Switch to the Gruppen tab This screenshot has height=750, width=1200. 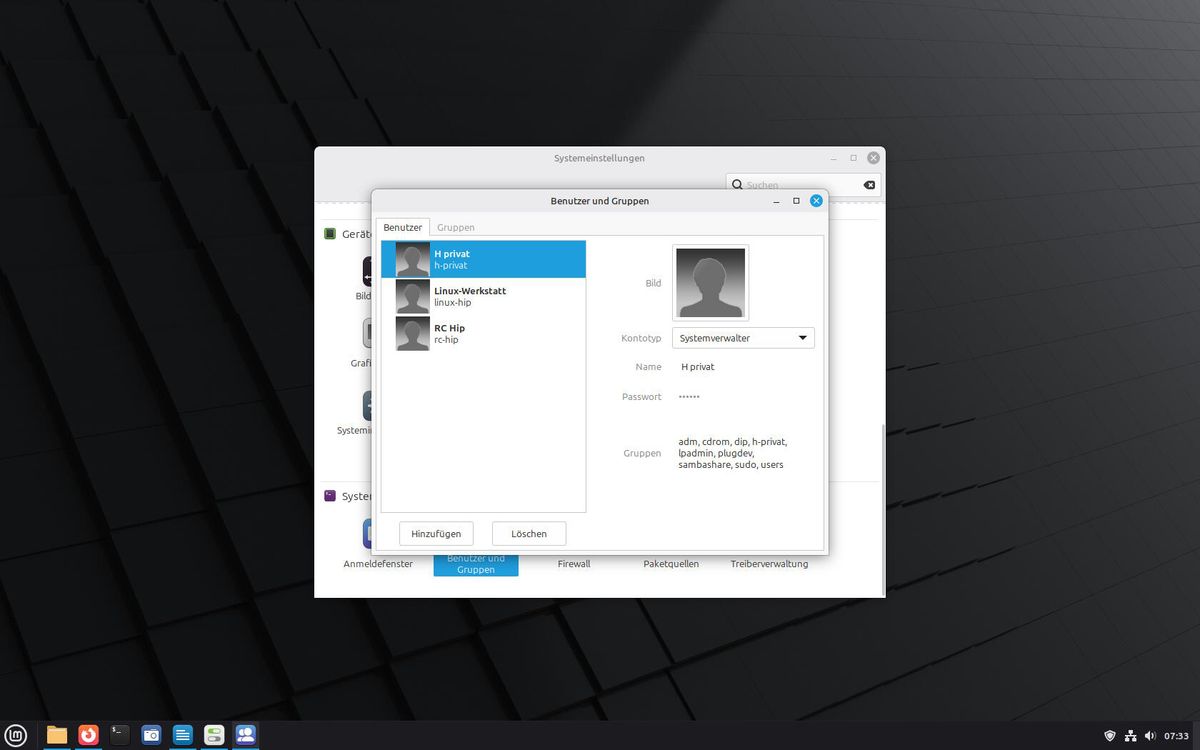(456, 227)
